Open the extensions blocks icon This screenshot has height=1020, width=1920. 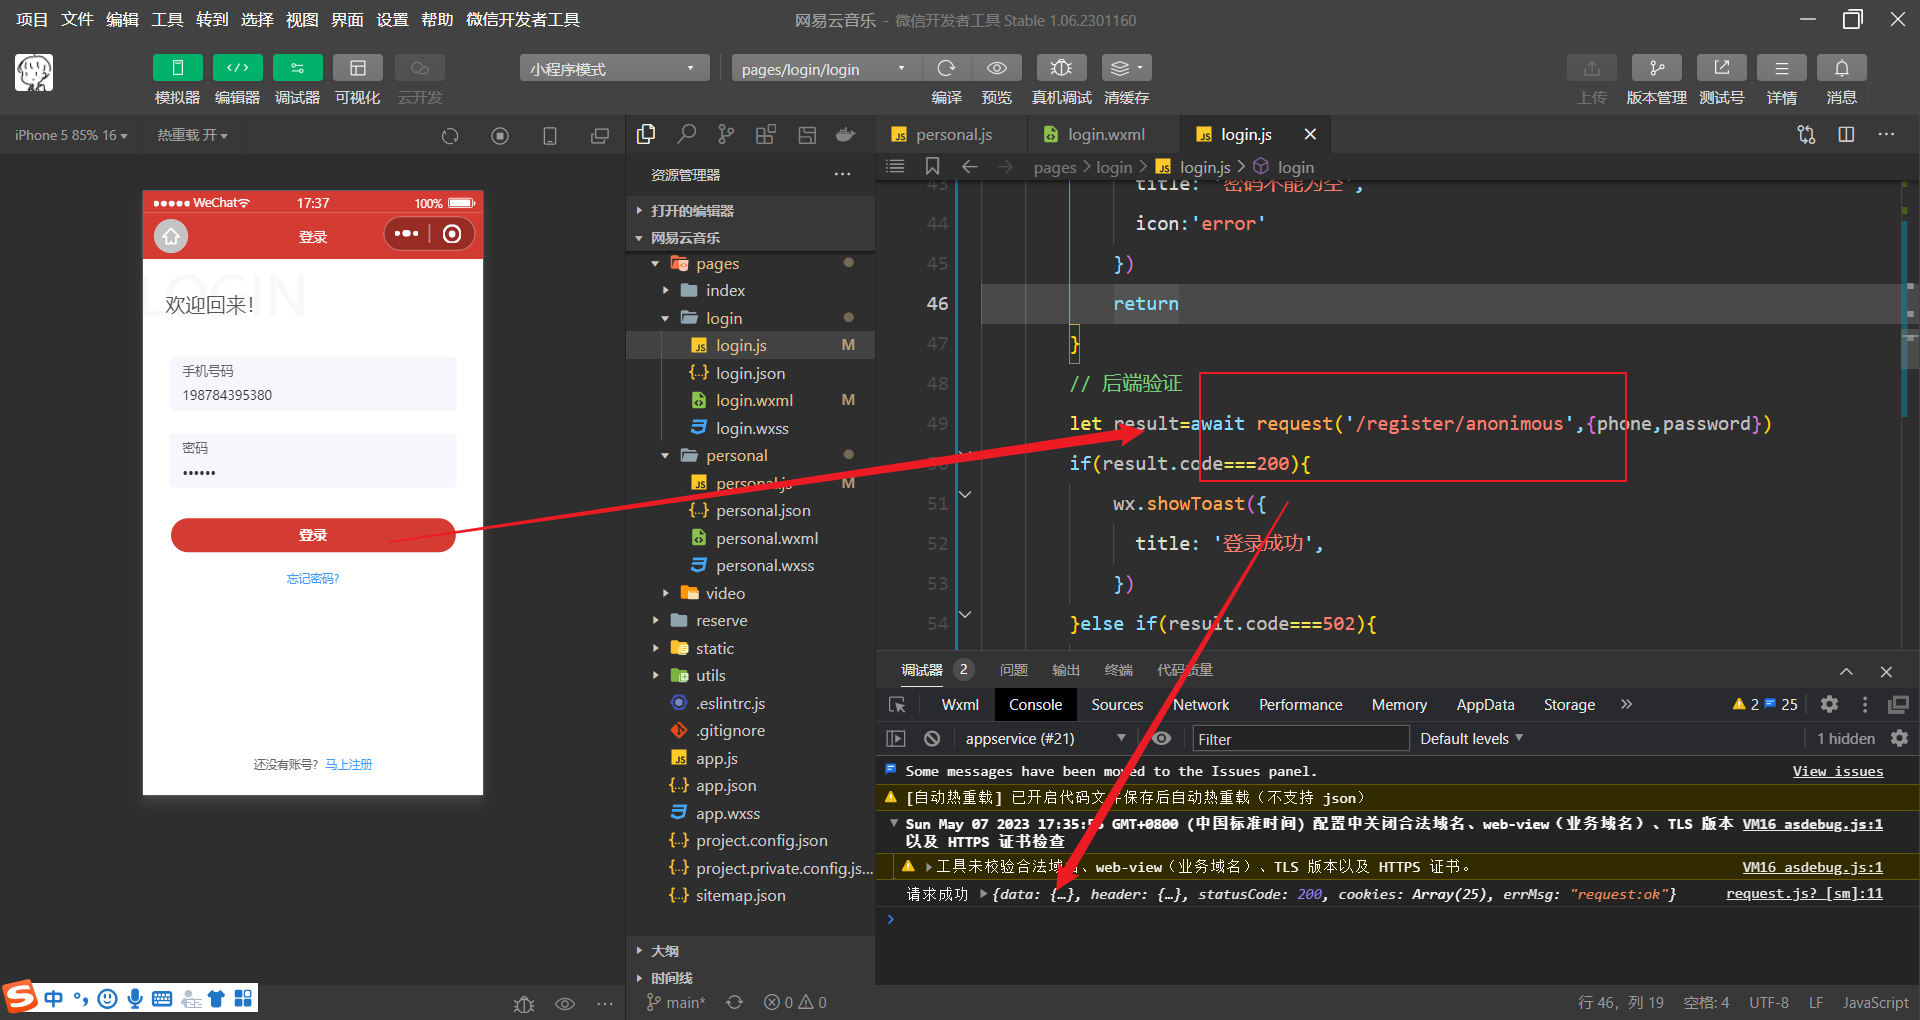766,134
